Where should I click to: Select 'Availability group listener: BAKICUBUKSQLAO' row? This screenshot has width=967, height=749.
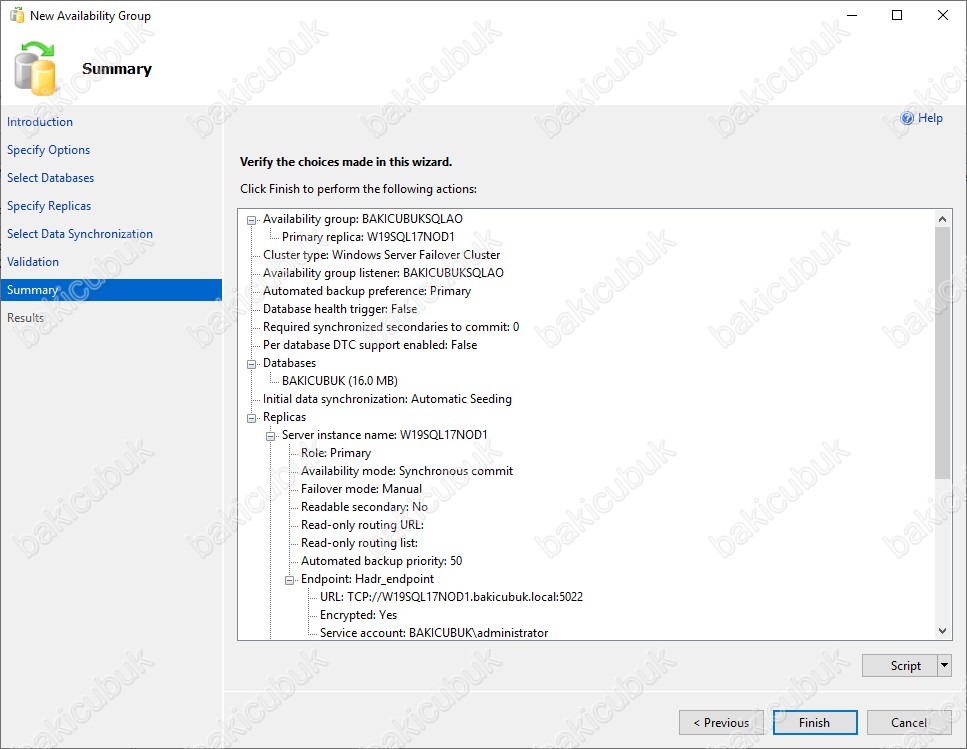[383, 272]
